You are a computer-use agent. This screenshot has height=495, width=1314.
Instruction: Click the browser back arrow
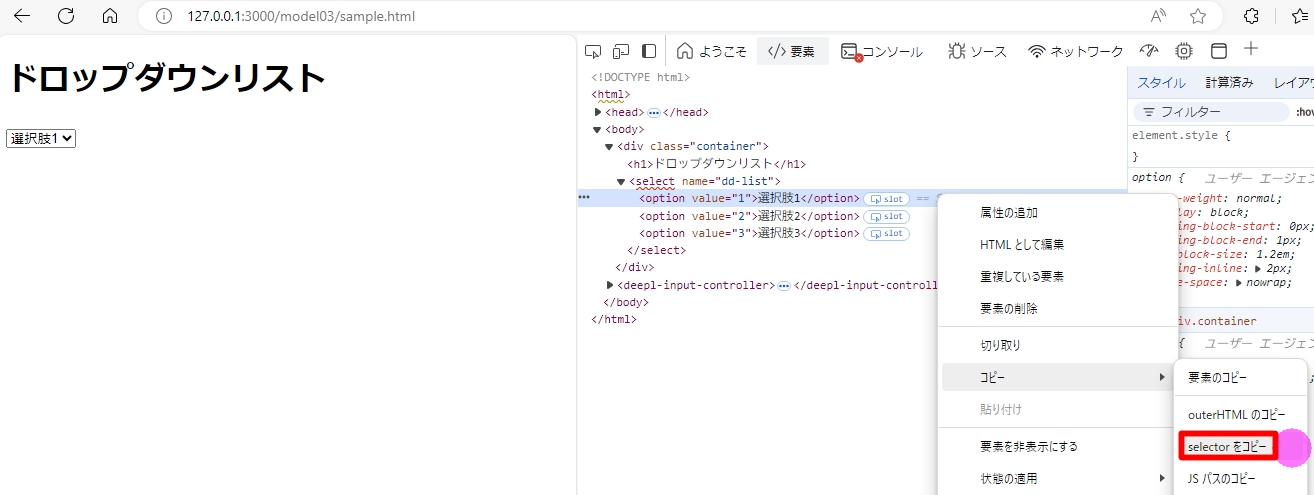21,16
